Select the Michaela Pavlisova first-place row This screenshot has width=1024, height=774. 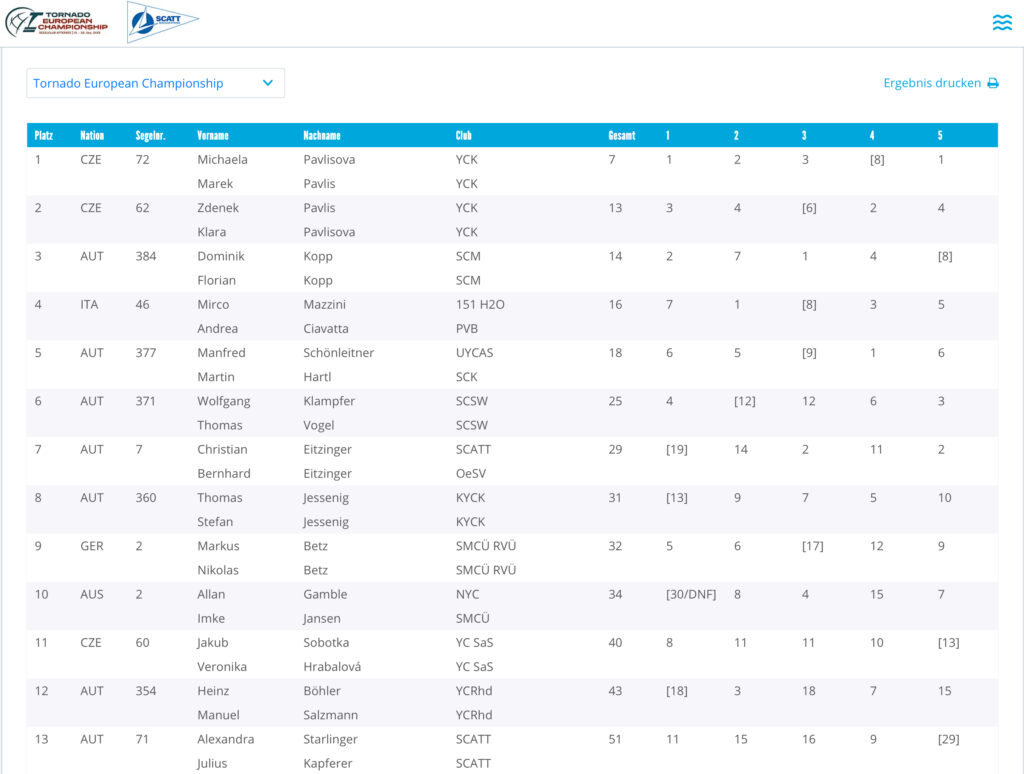[329, 160]
